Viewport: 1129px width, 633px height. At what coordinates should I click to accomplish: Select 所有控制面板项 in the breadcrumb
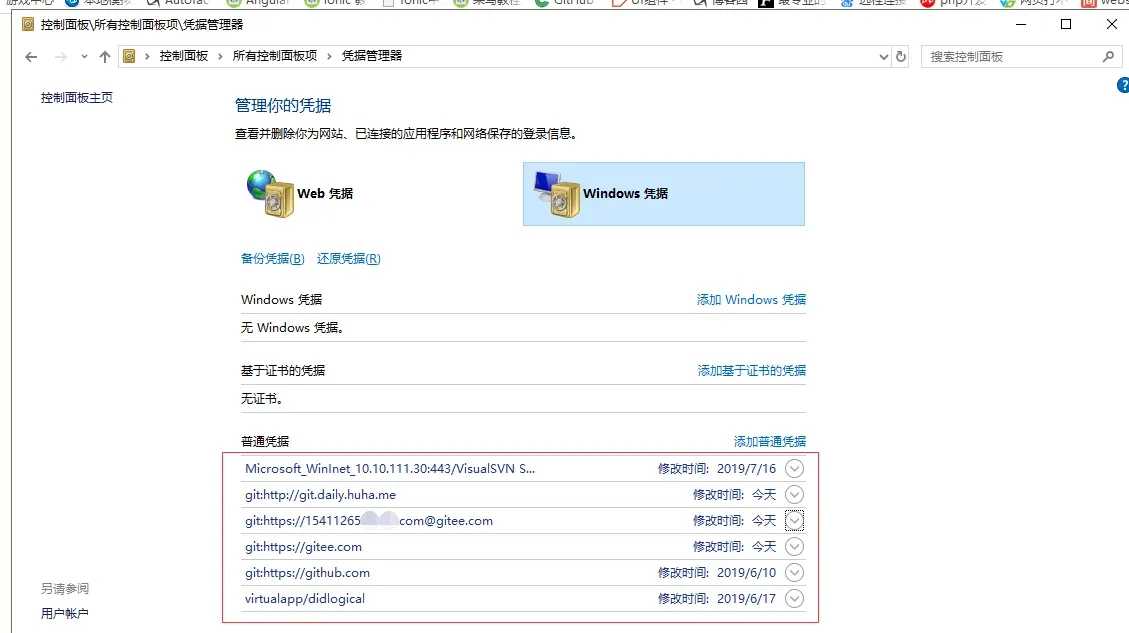click(x=274, y=55)
